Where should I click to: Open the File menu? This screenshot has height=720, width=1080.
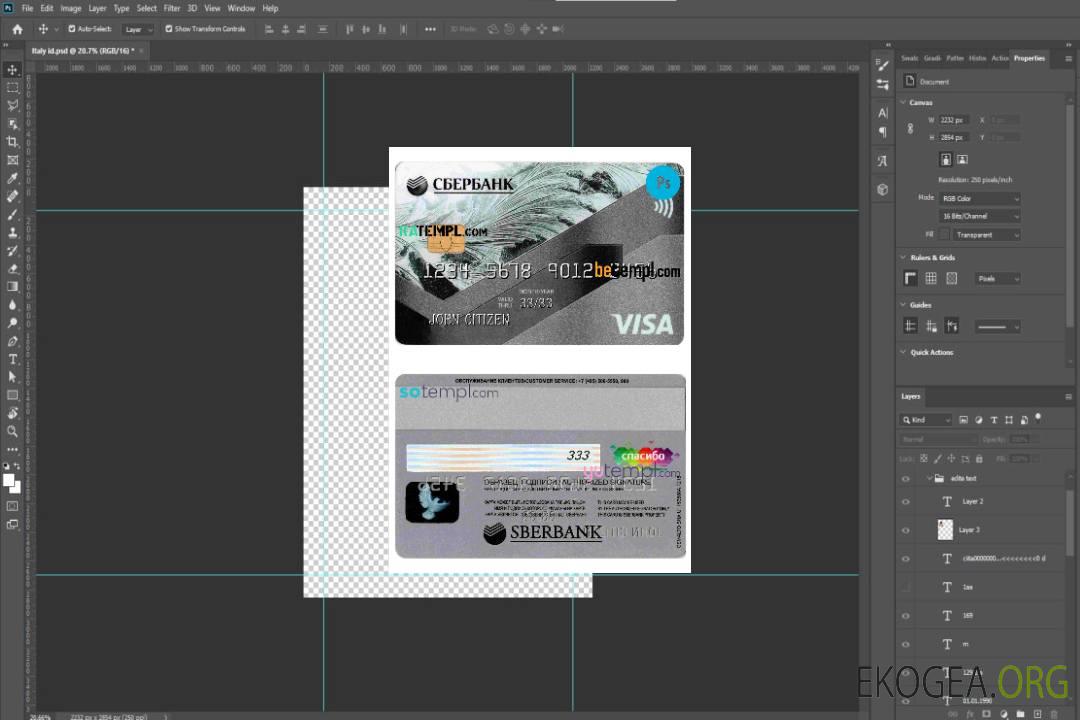28,8
